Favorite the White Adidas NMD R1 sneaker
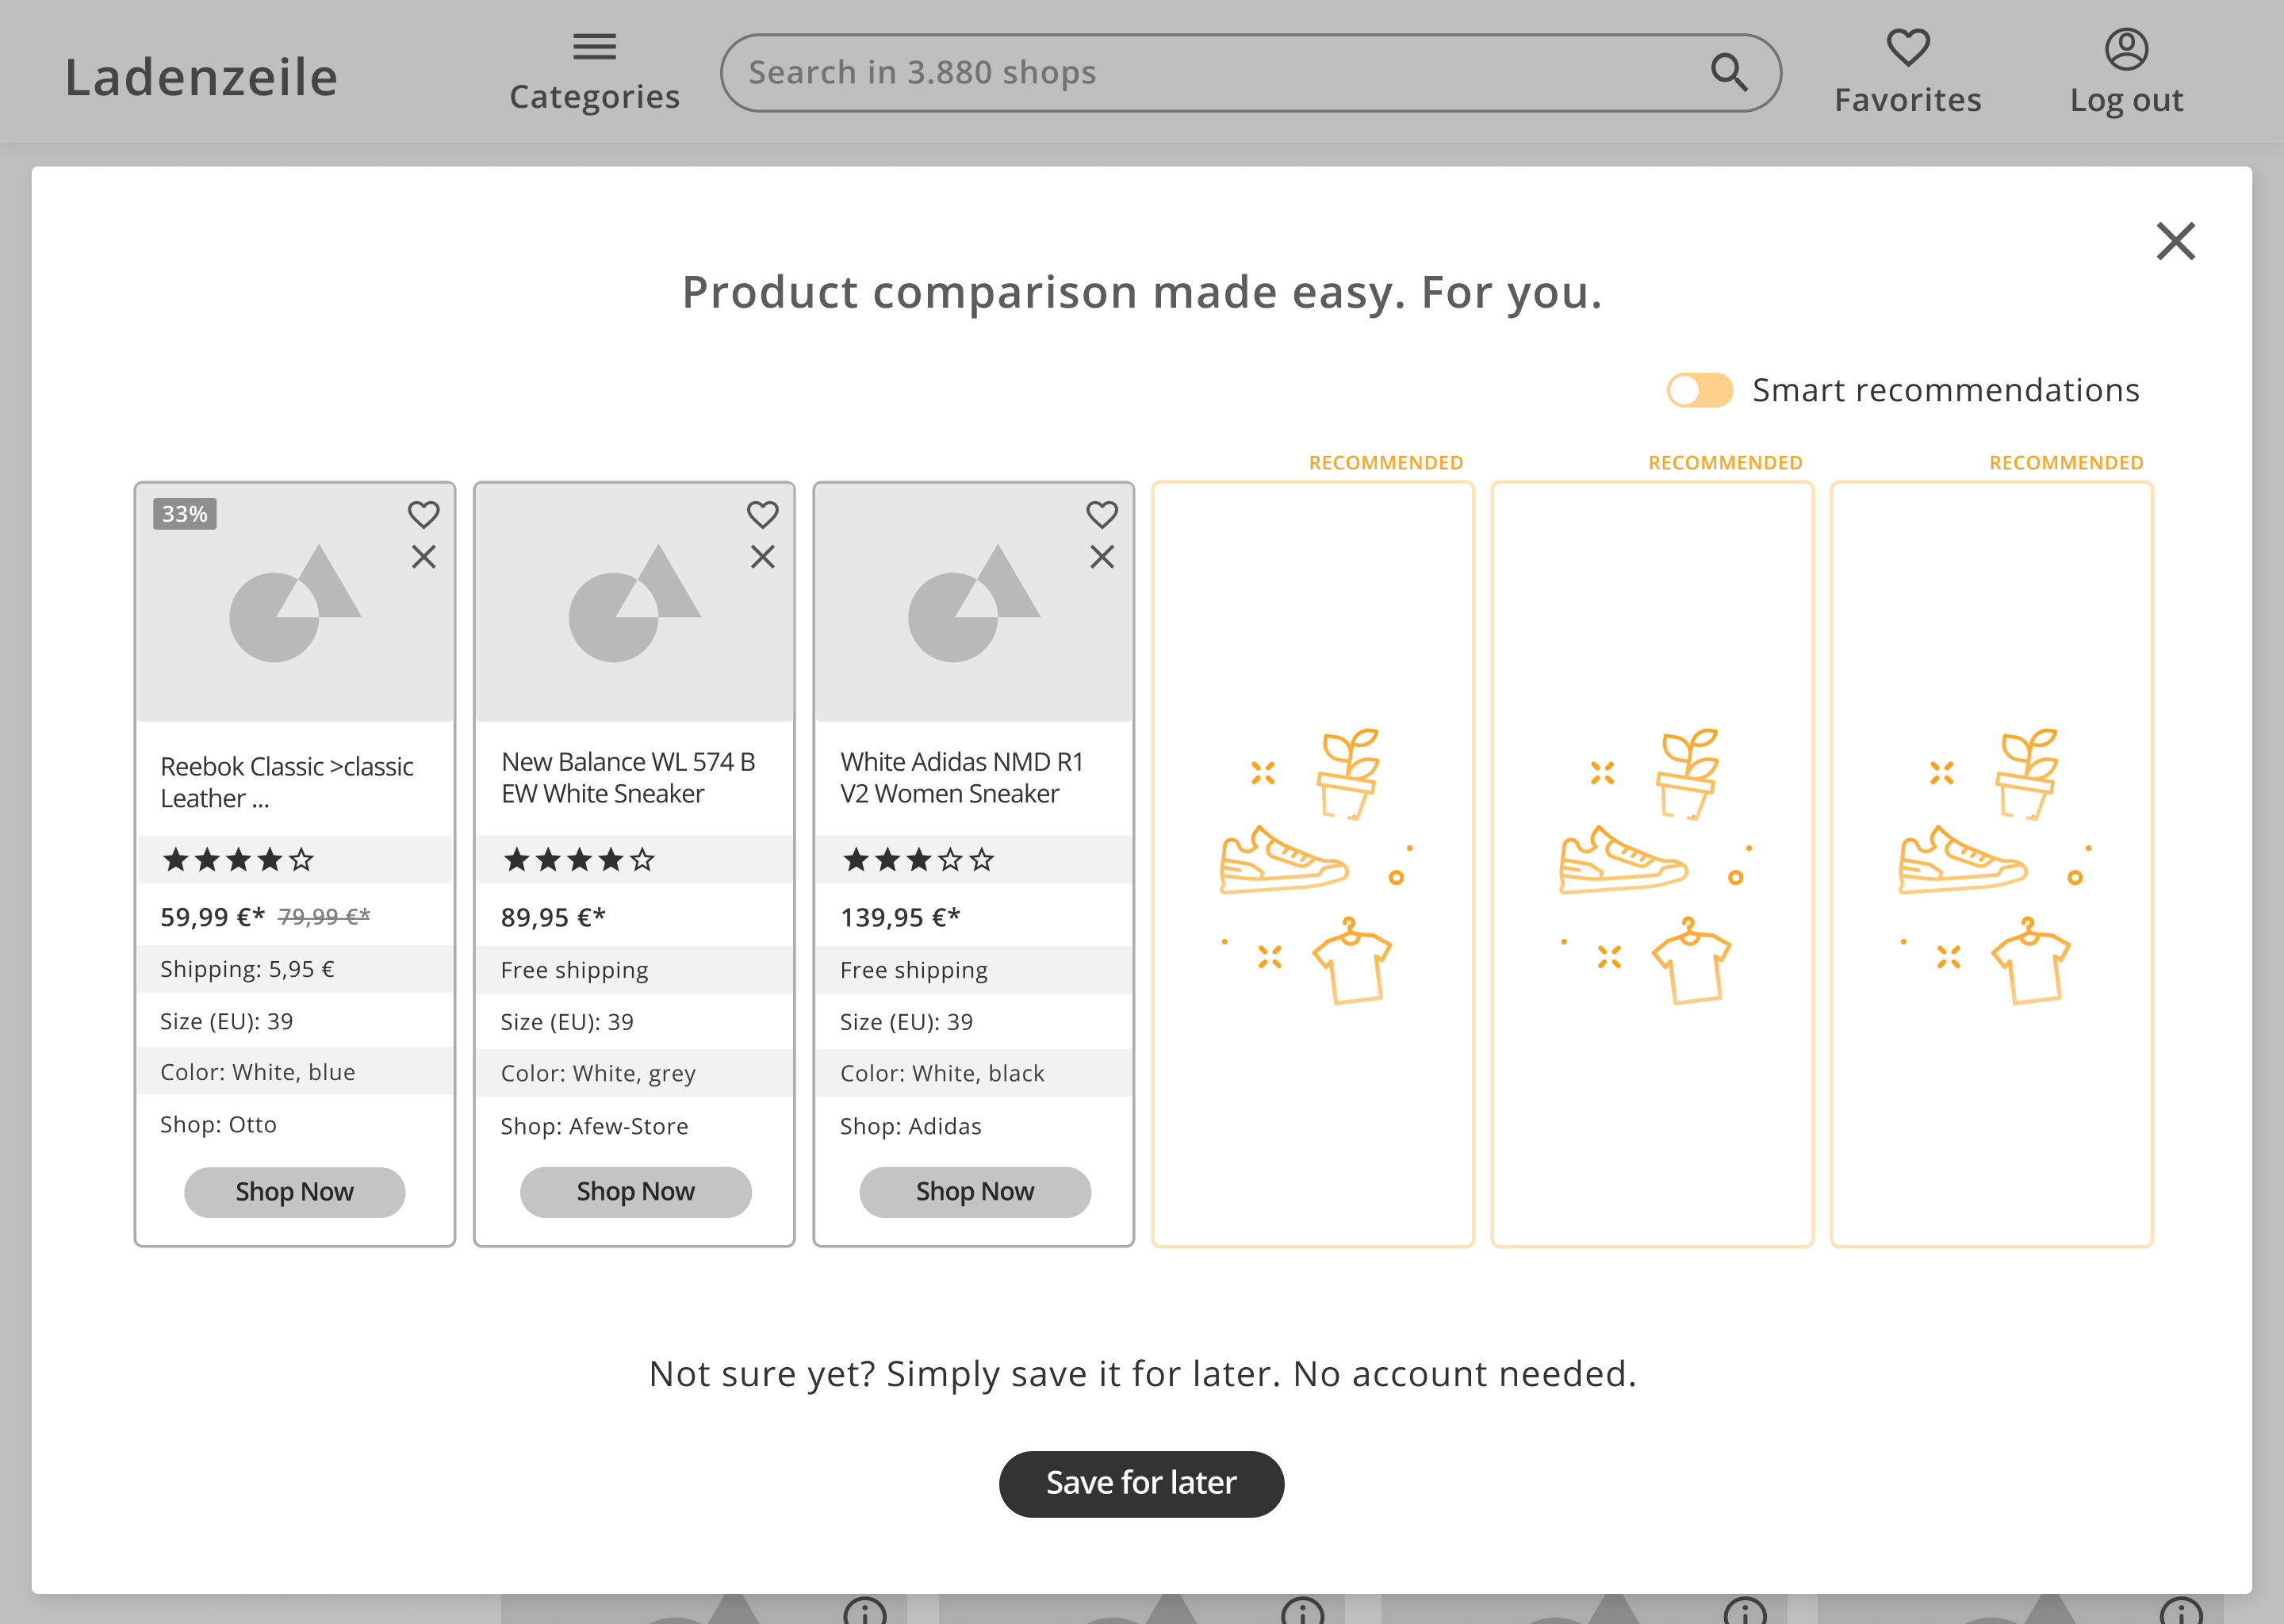 point(1101,514)
